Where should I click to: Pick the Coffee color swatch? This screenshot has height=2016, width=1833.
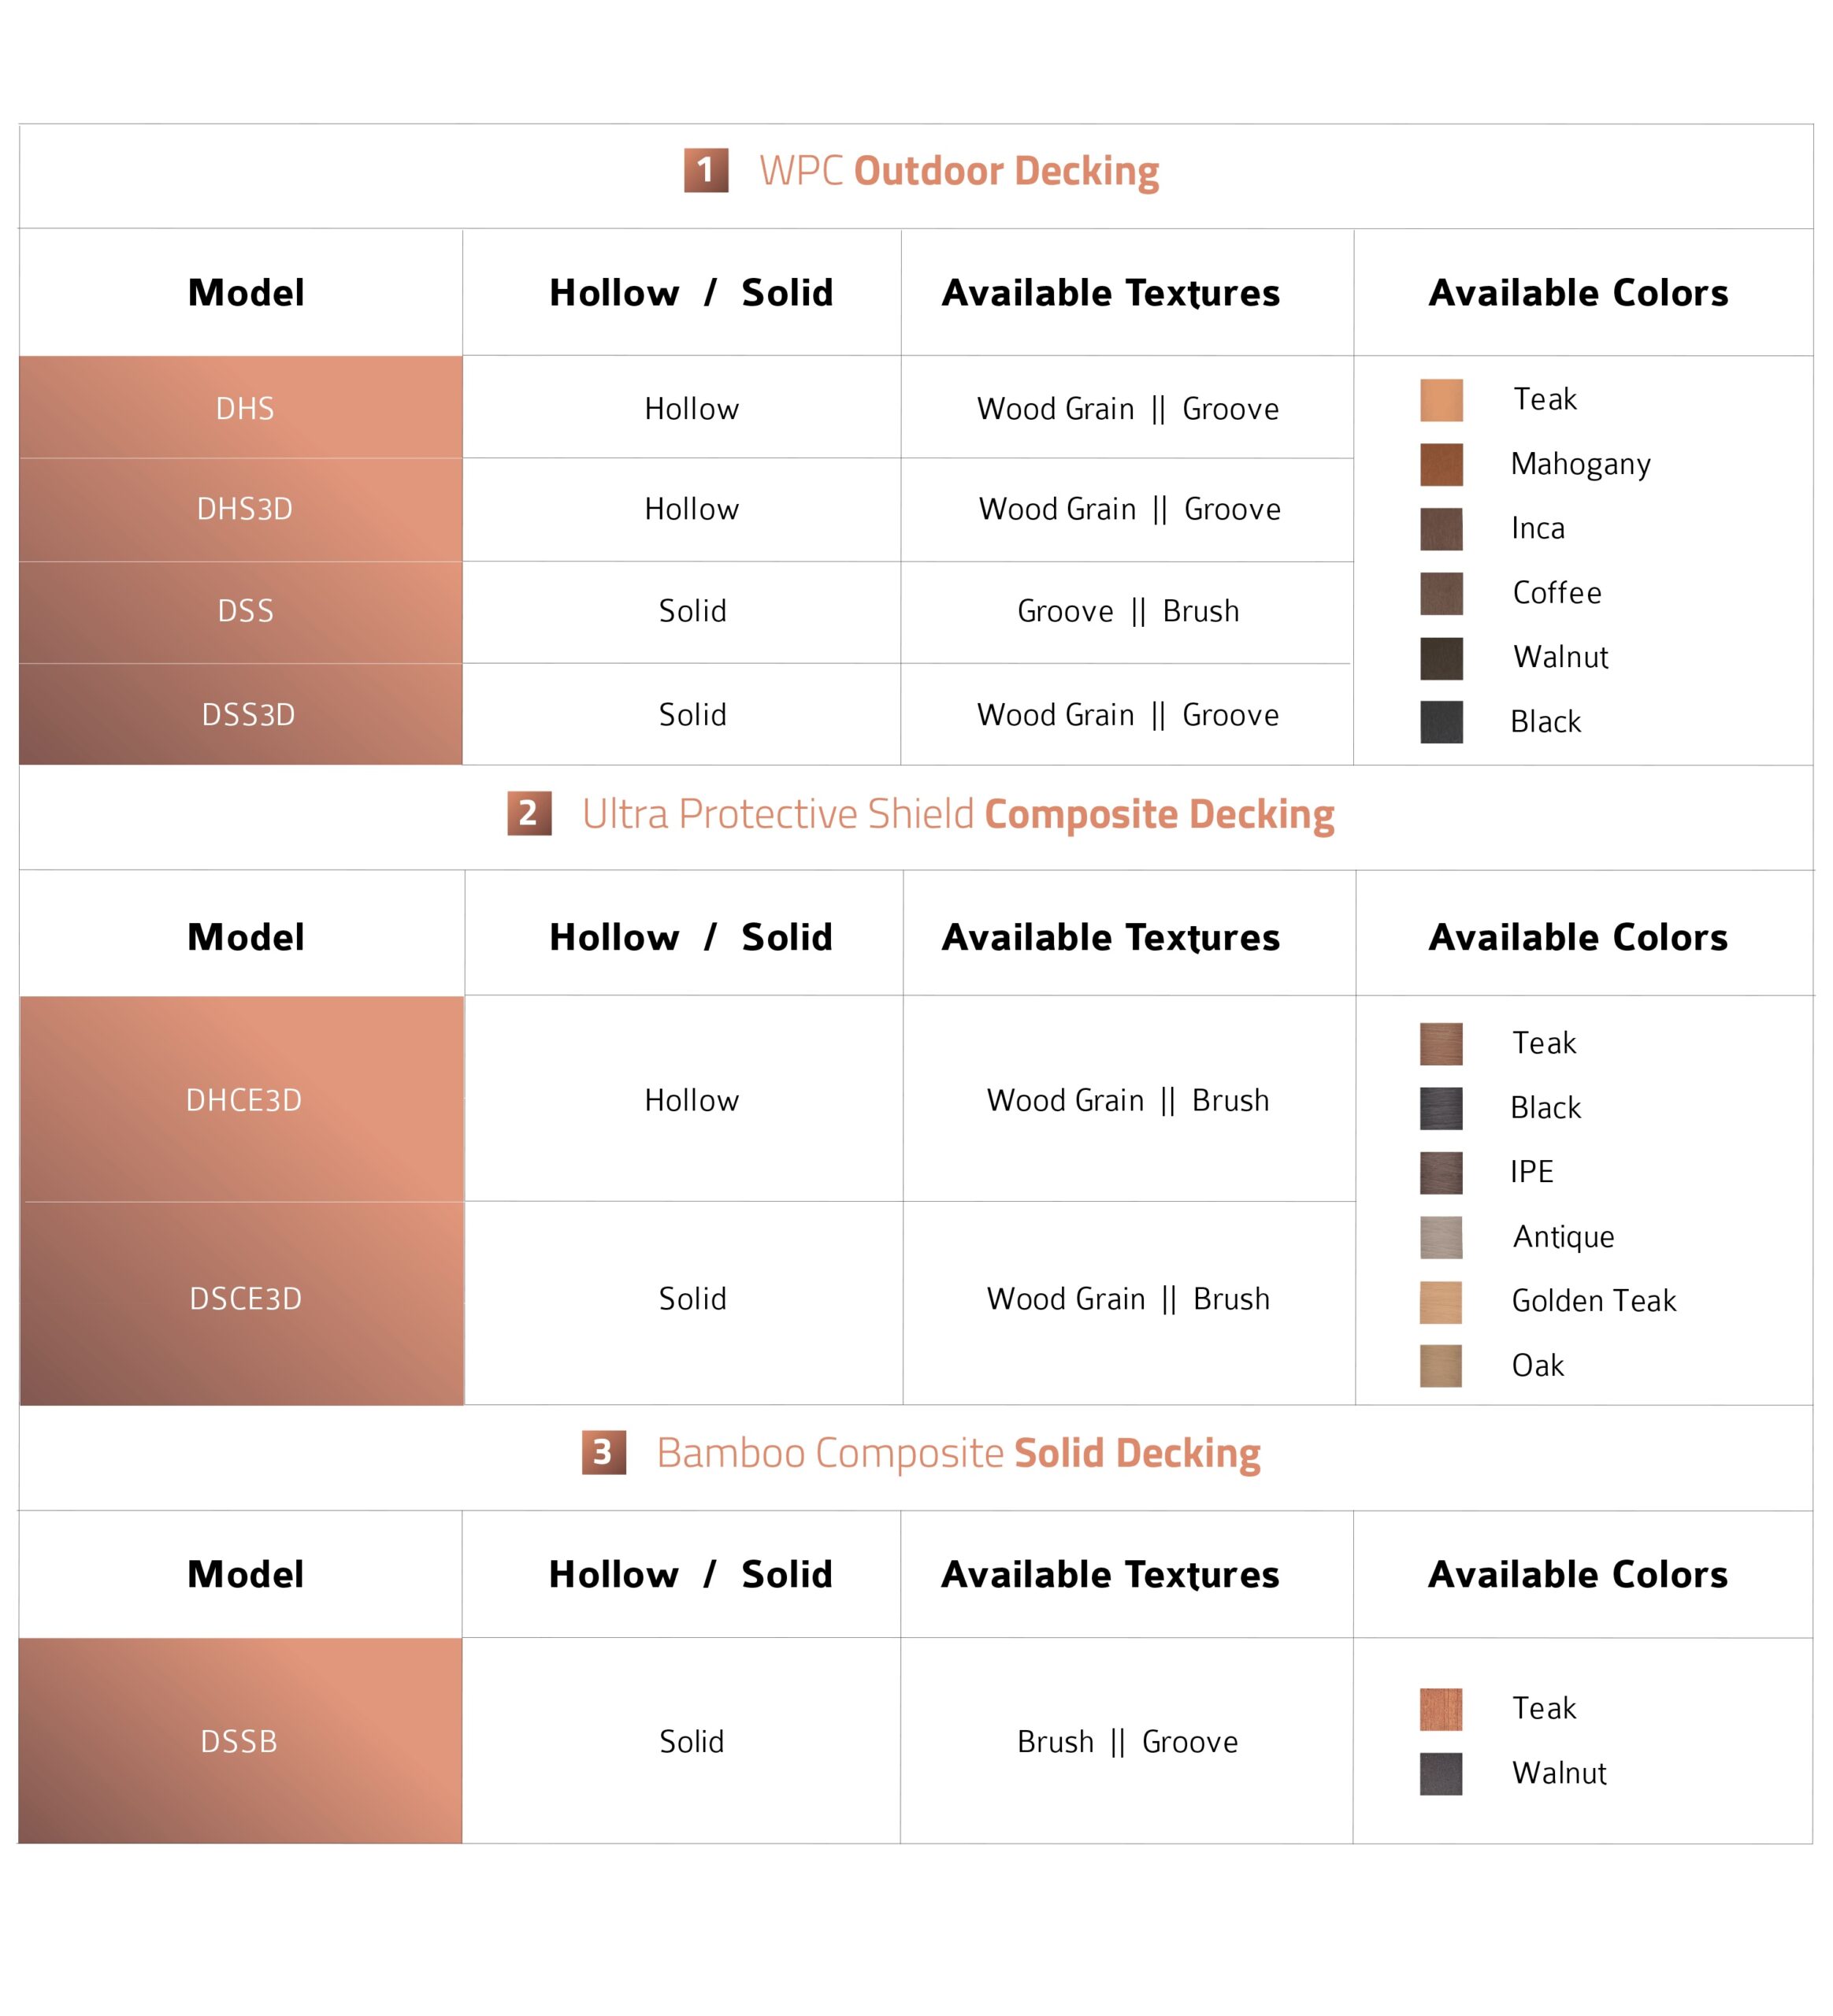pyautogui.click(x=1441, y=593)
